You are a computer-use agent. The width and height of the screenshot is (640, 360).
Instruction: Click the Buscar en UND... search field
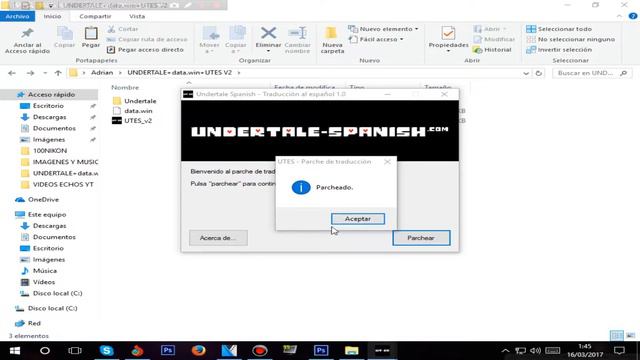tap(592, 73)
